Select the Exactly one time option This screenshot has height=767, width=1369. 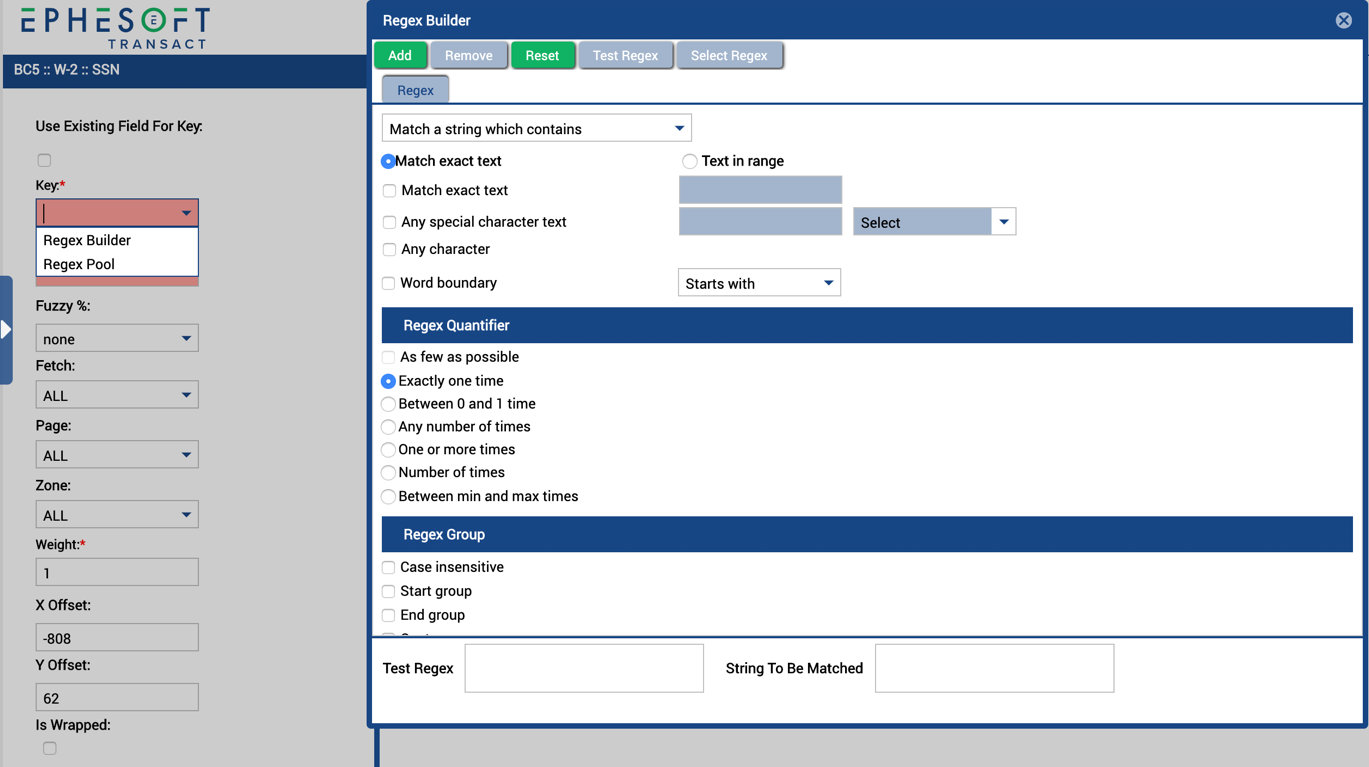click(x=388, y=381)
